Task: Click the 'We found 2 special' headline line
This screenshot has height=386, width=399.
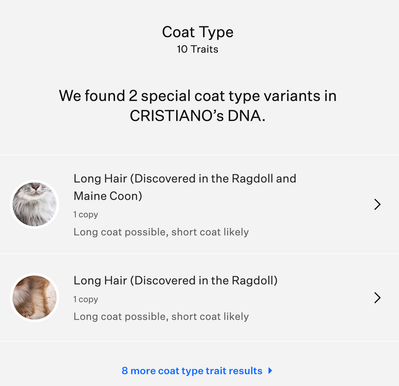Action: tap(198, 96)
